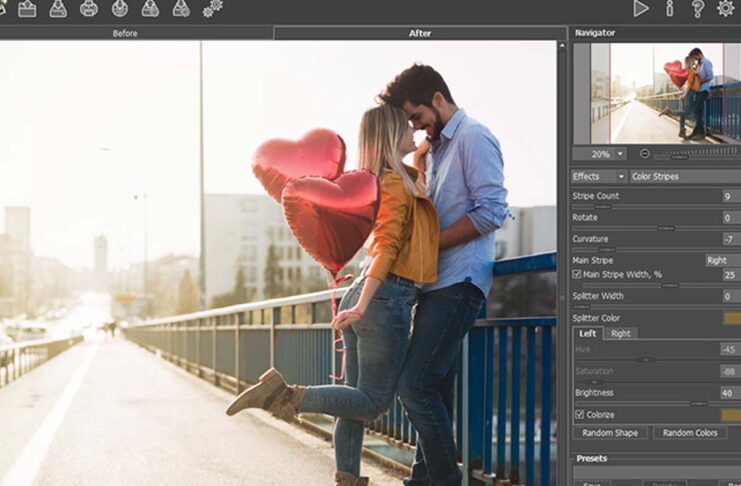Select the Right stripe settings tab
The height and width of the screenshot is (486, 741).
click(x=620, y=333)
